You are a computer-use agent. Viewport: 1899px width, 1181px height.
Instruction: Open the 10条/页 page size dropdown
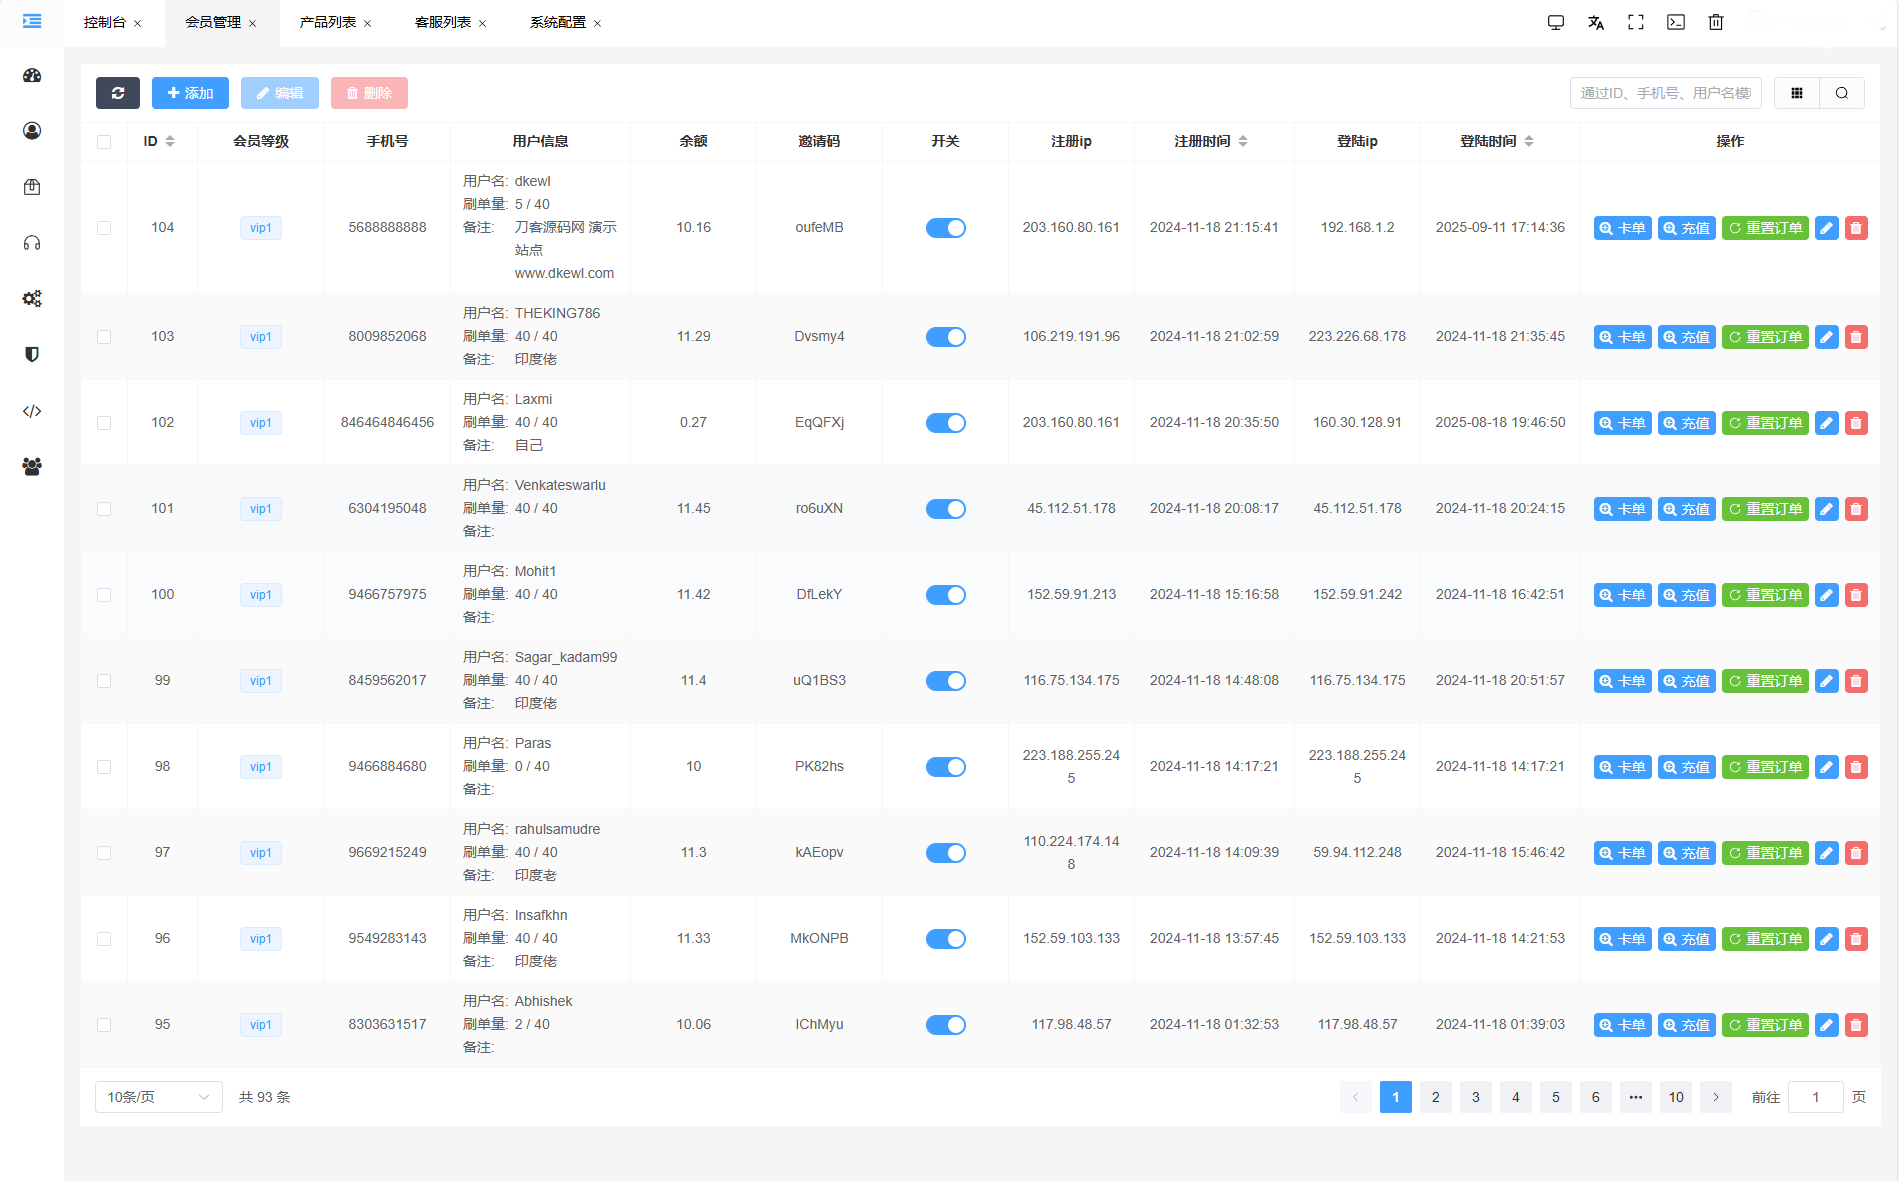click(x=158, y=1097)
